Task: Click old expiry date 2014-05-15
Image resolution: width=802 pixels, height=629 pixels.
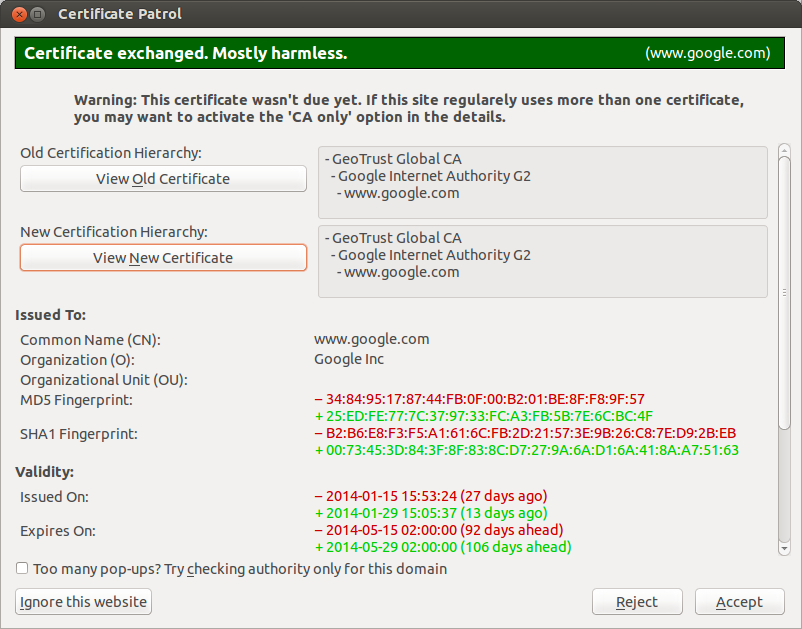Action: (x=439, y=530)
